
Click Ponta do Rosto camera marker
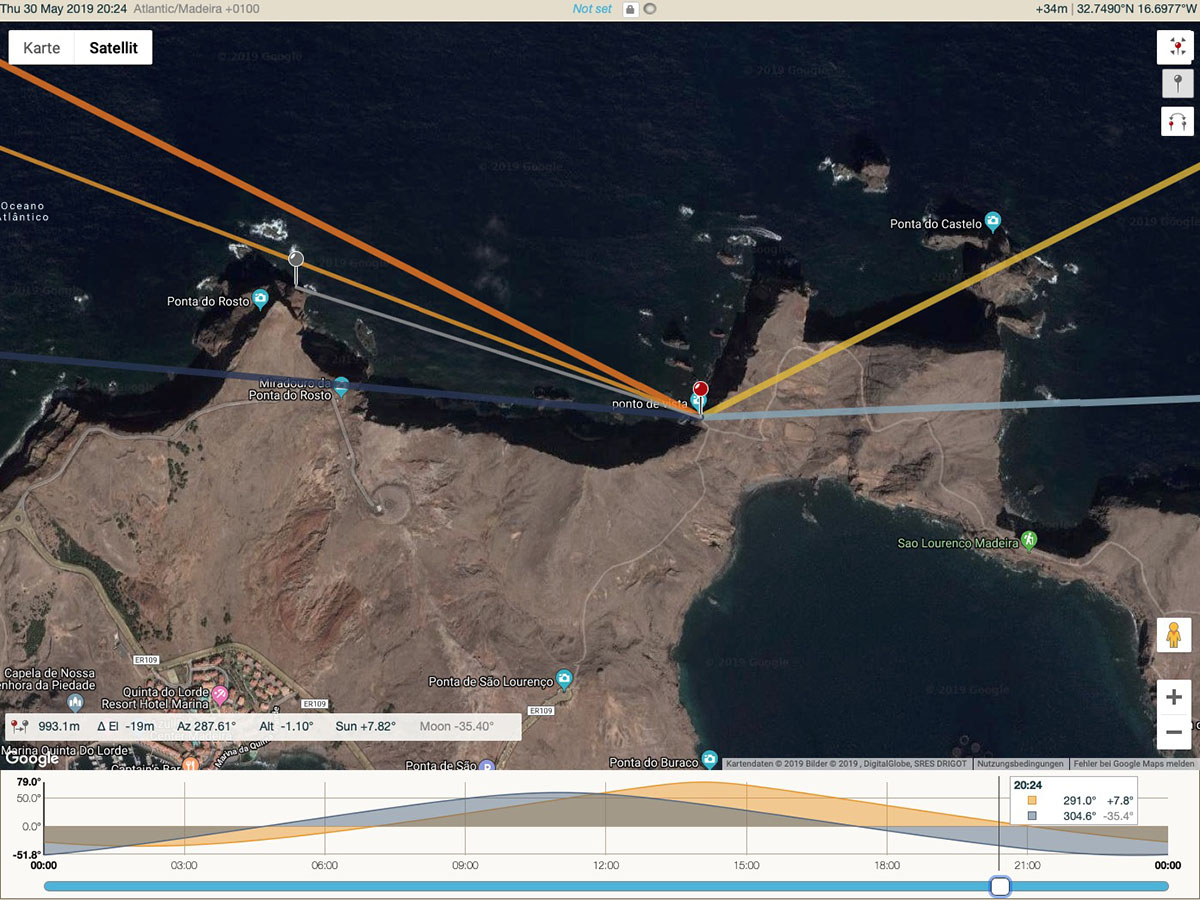point(260,298)
